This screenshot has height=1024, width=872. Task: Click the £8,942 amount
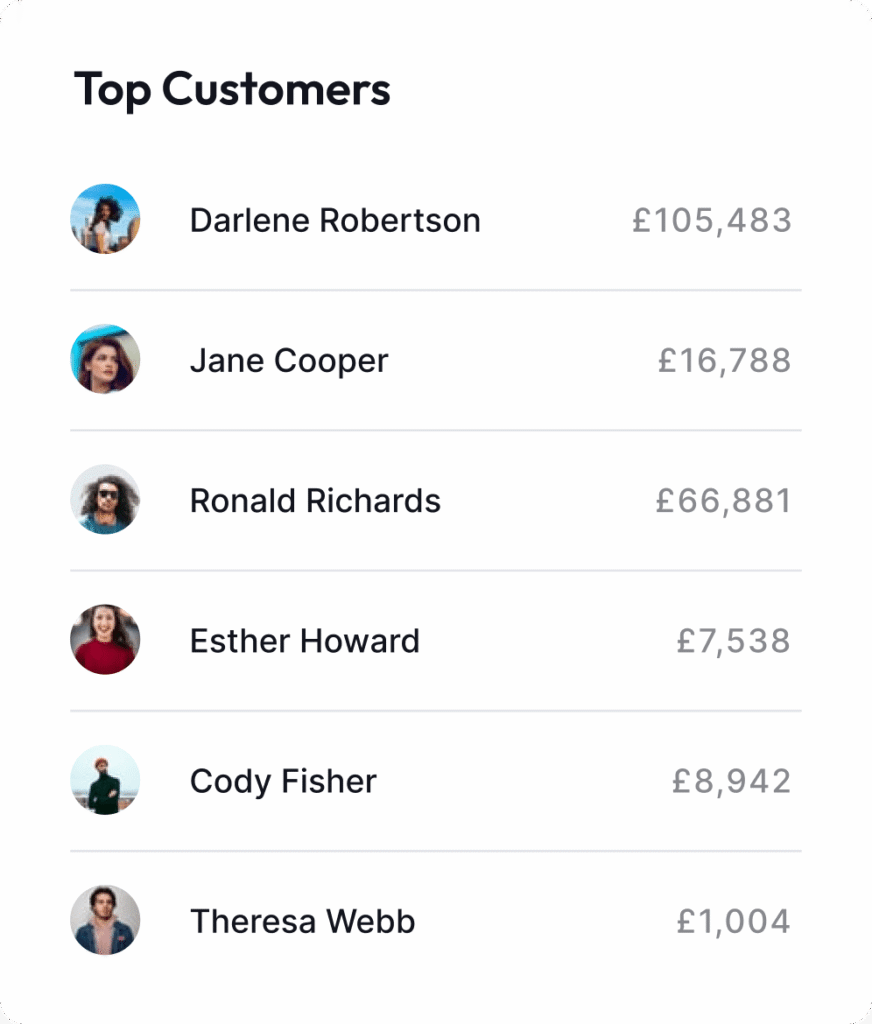tap(731, 781)
